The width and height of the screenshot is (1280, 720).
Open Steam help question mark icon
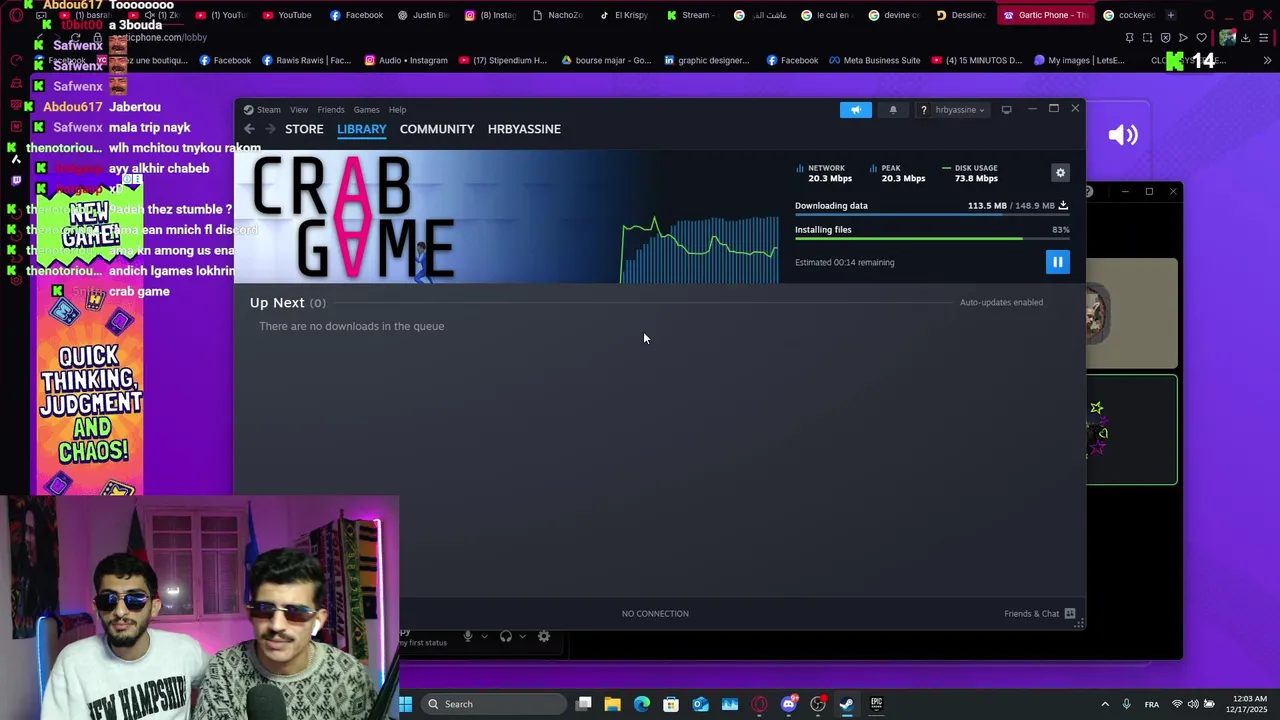point(923,110)
